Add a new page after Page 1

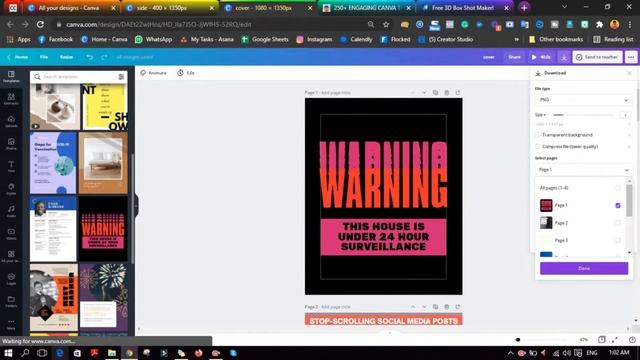458,93
